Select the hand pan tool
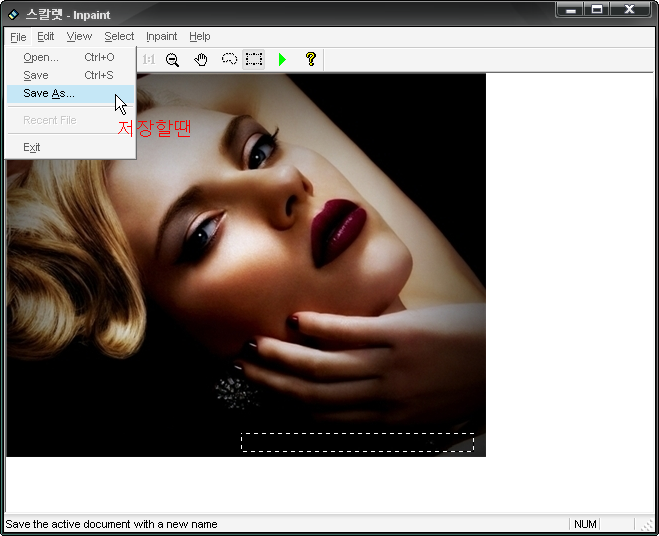The image size is (659, 536). (x=200, y=60)
